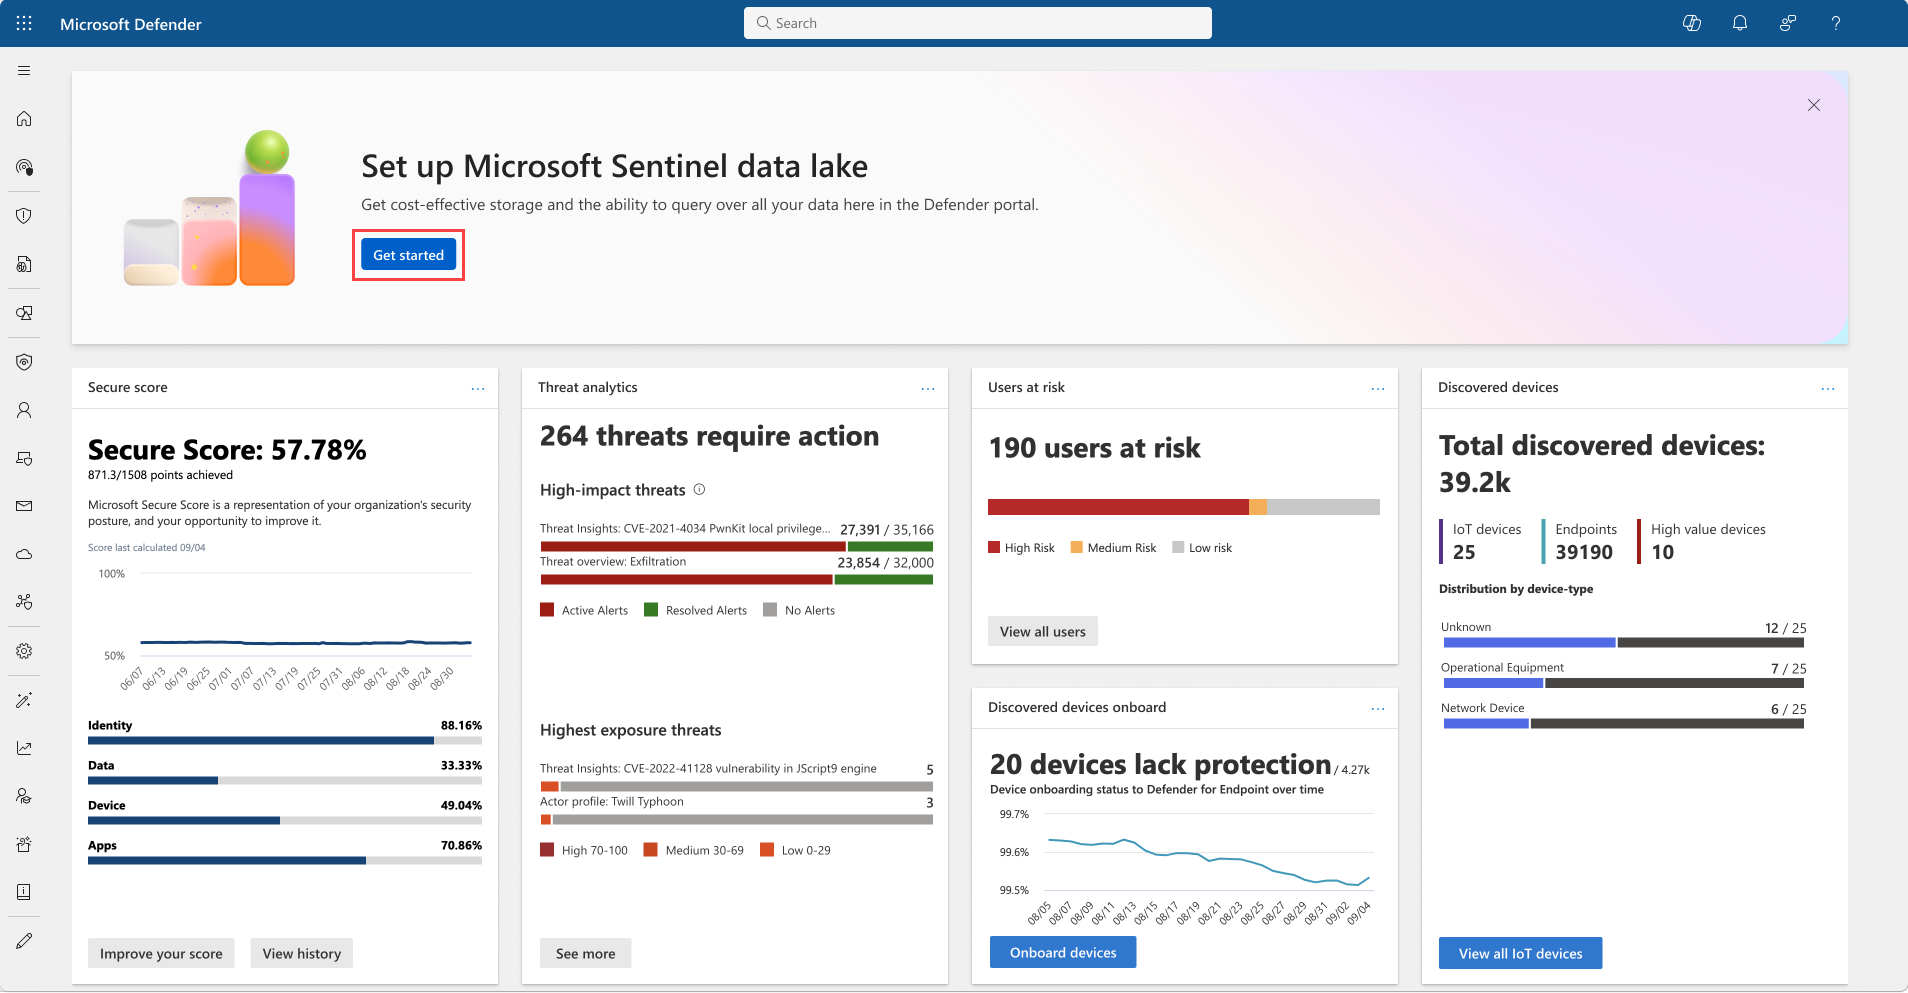The height and width of the screenshot is (993, 1908).
Task: Click Get started for Sentinel data lake
Action: coord(408,255)
